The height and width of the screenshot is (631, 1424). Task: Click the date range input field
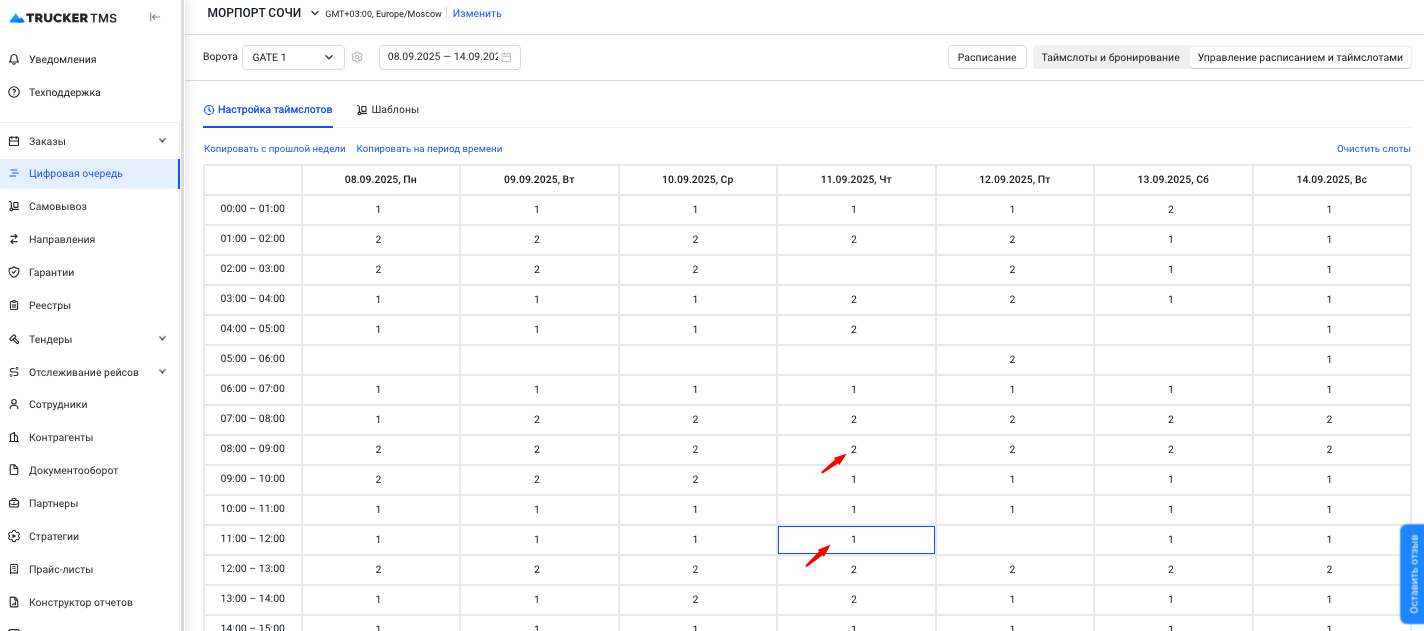(440, 58)
